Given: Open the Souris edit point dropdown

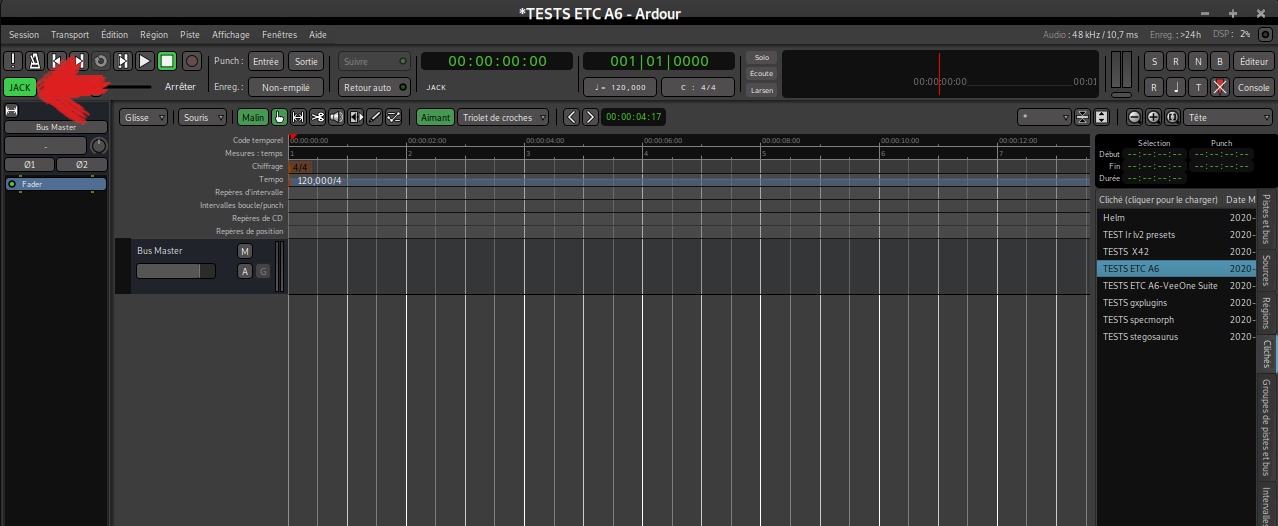Looking at the screenshot, I should click(x=202, y=117).
